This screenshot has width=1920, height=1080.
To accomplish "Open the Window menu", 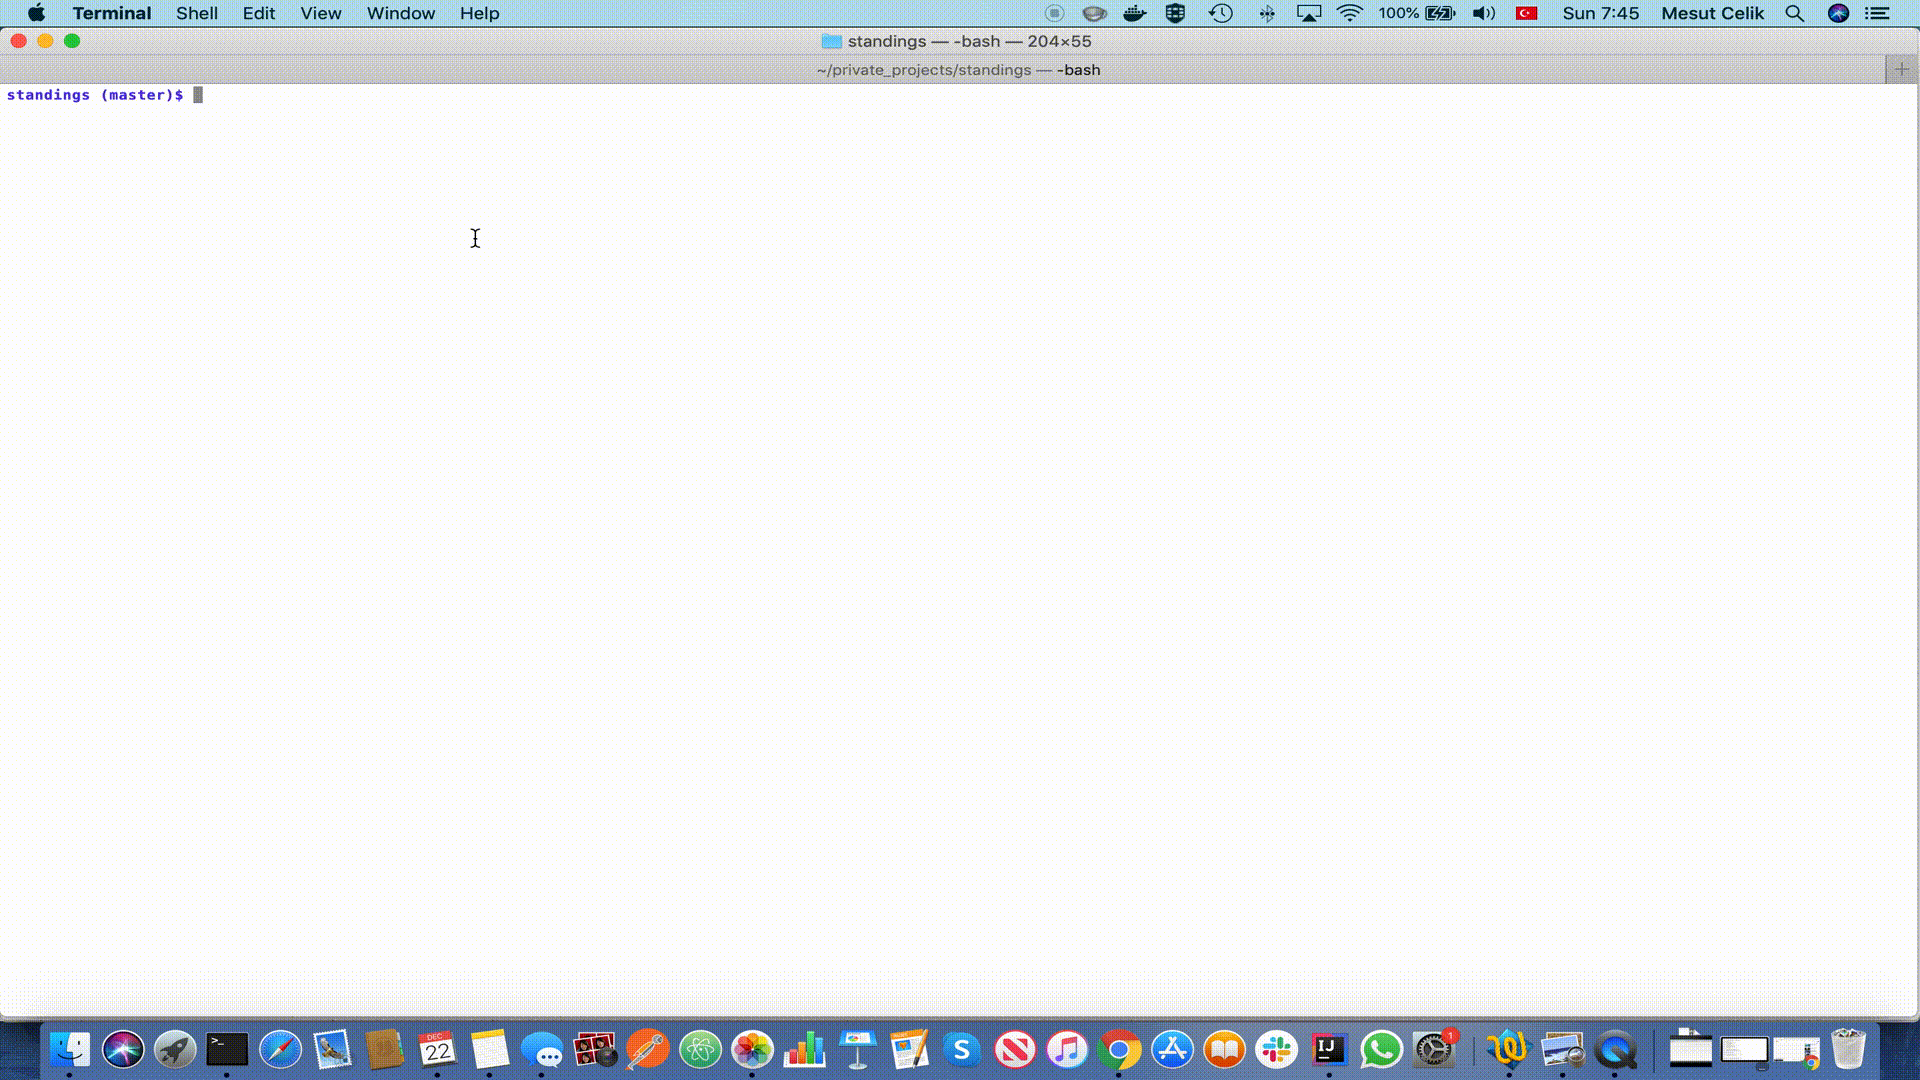I will pyautogui.click(x=400, y=13).
